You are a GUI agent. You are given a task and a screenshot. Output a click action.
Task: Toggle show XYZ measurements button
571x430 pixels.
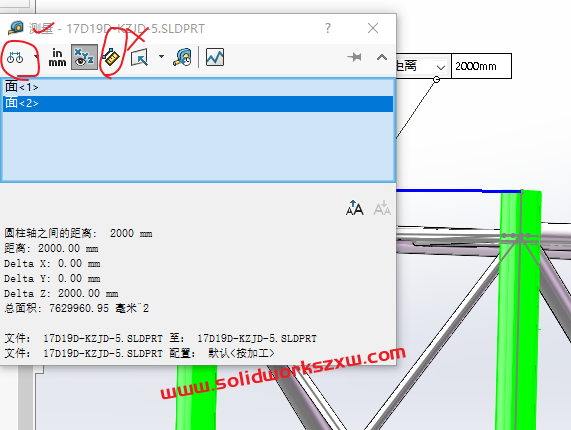[84, 57]
